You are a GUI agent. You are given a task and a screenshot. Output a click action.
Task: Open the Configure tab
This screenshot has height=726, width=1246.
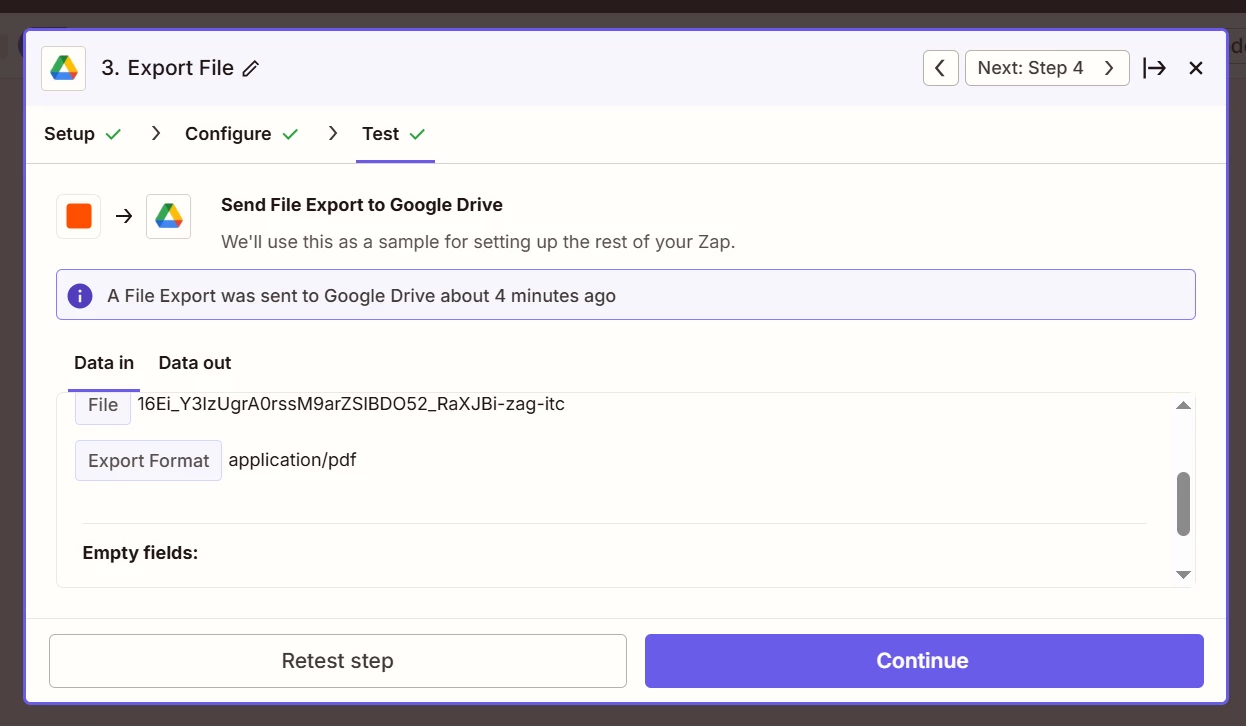pos(241,134)
